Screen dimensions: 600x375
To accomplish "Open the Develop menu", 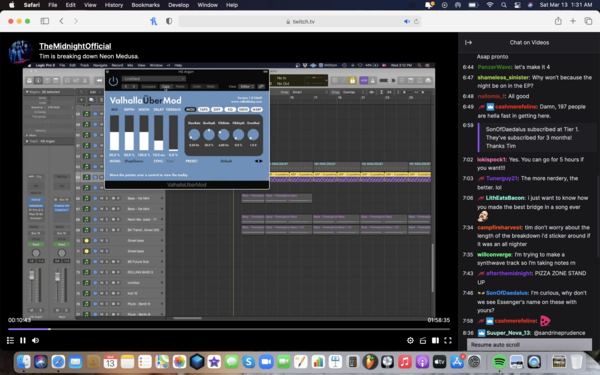I will 178,5.
